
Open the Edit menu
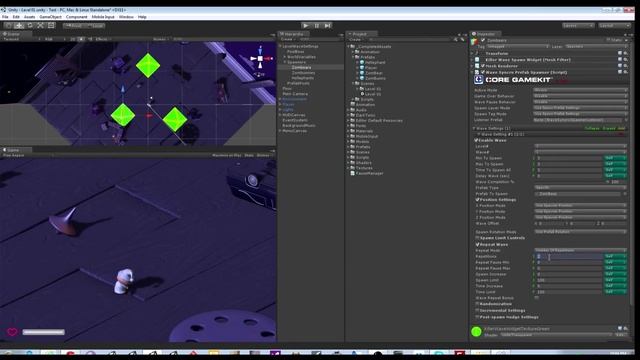tap(16, 17)
